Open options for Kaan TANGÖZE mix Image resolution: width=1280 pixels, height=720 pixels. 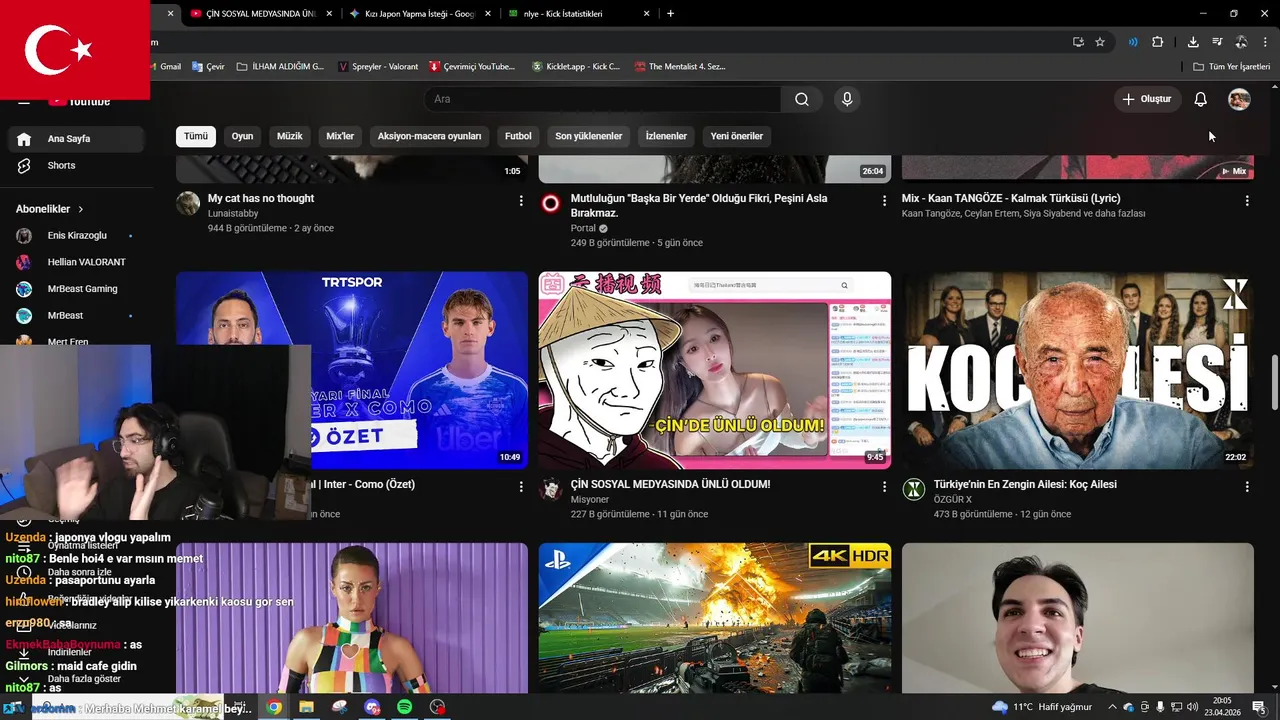click(x=1247, y=201)
